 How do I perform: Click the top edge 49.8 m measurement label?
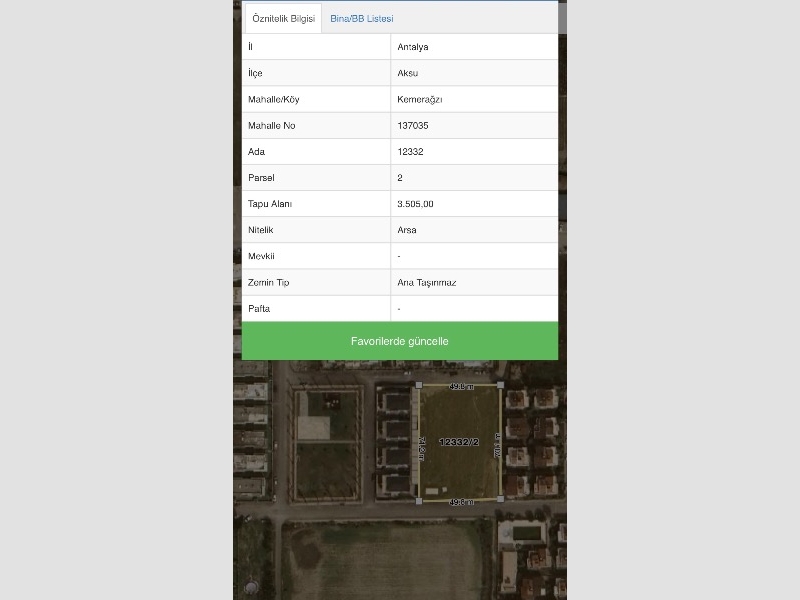pyautogui.click(x=461, y=386)
